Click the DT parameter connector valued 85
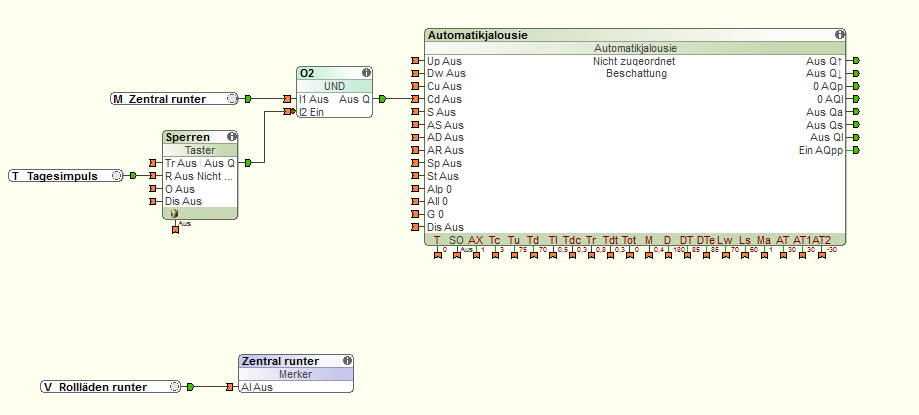 [x=687, y=255]
